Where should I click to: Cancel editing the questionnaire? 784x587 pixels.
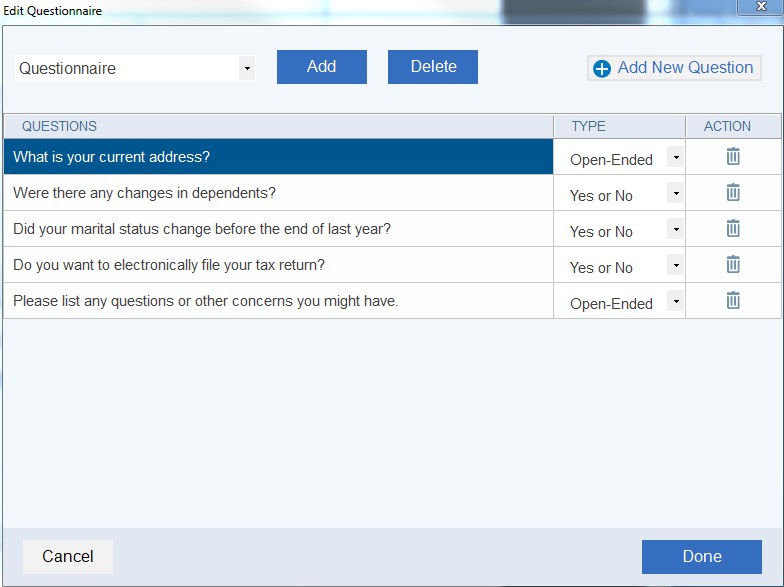(x=68, y=556)
